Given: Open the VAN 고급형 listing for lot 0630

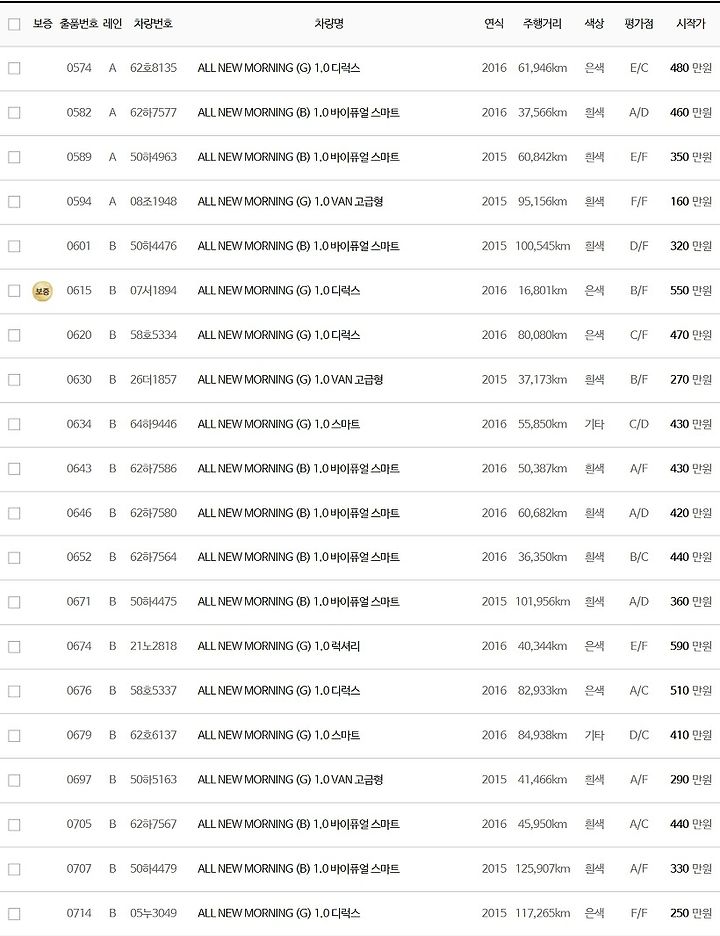Looking at the screenshot, I should pos(290,380).
